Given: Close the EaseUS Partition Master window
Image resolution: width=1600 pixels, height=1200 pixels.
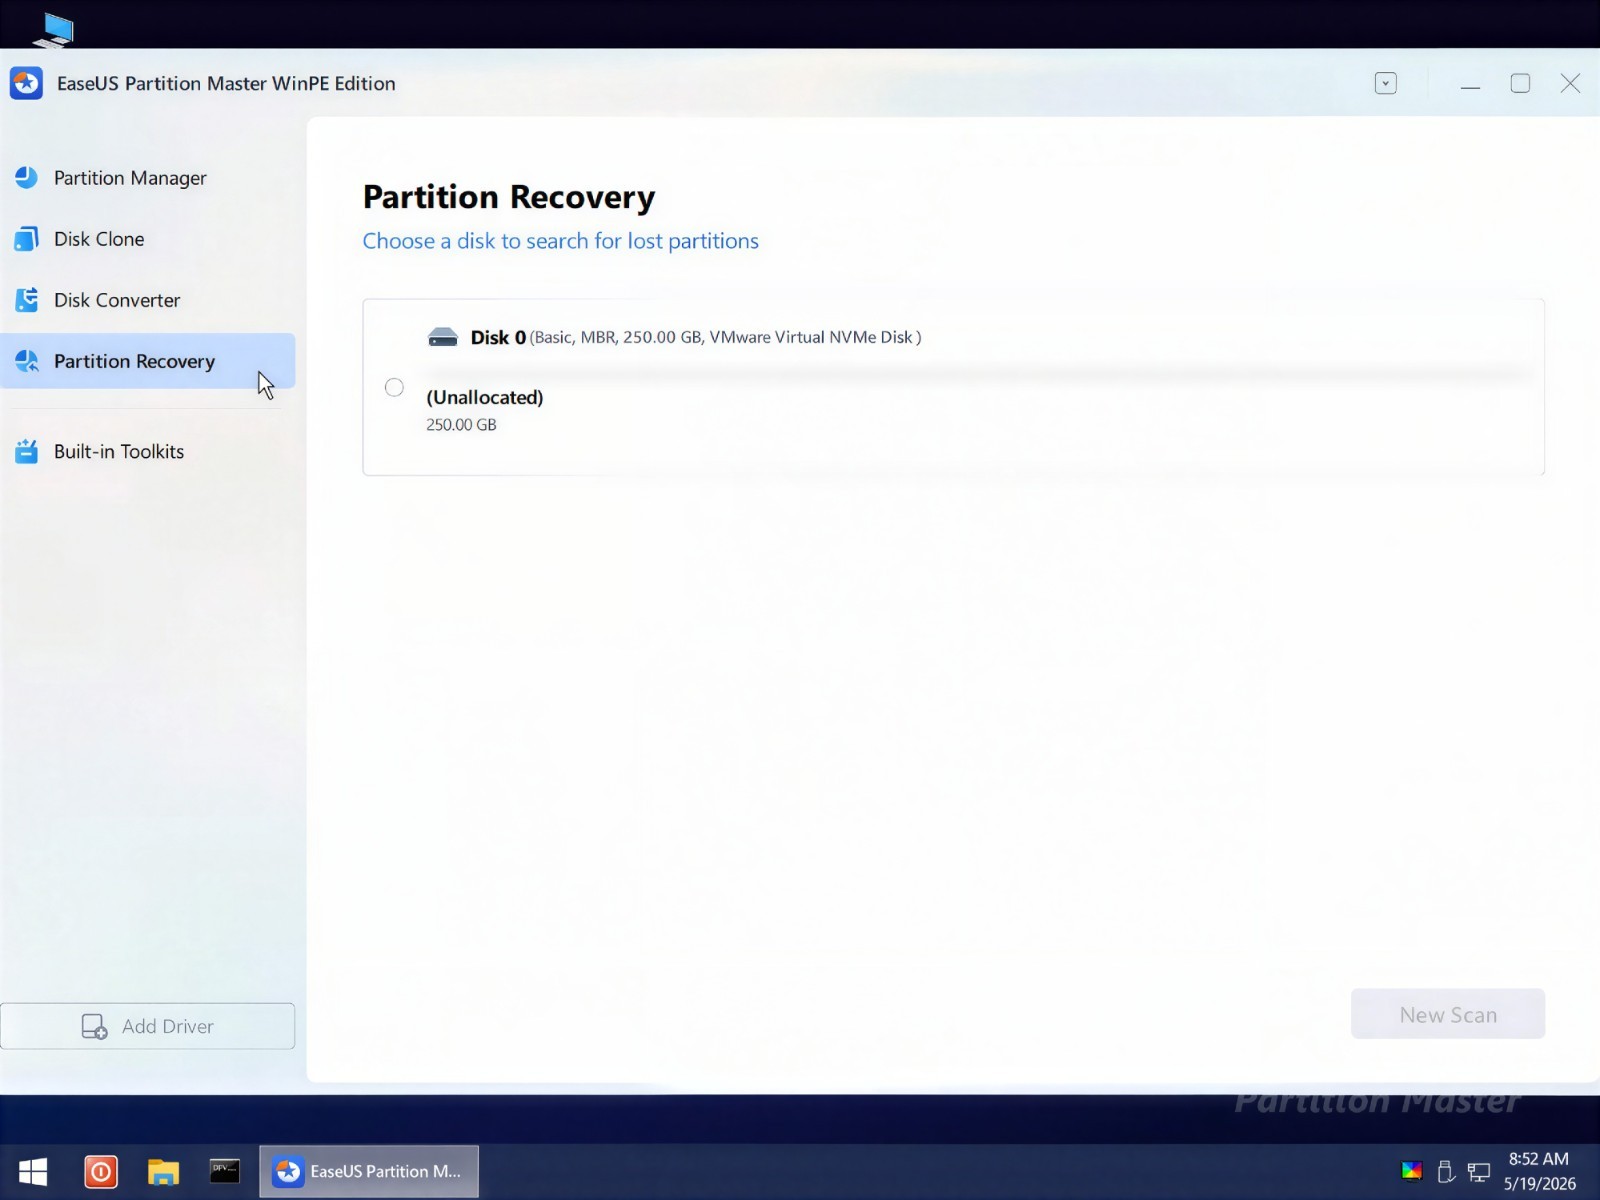Looking at the screenshot, I should [x=1570, y=83].
